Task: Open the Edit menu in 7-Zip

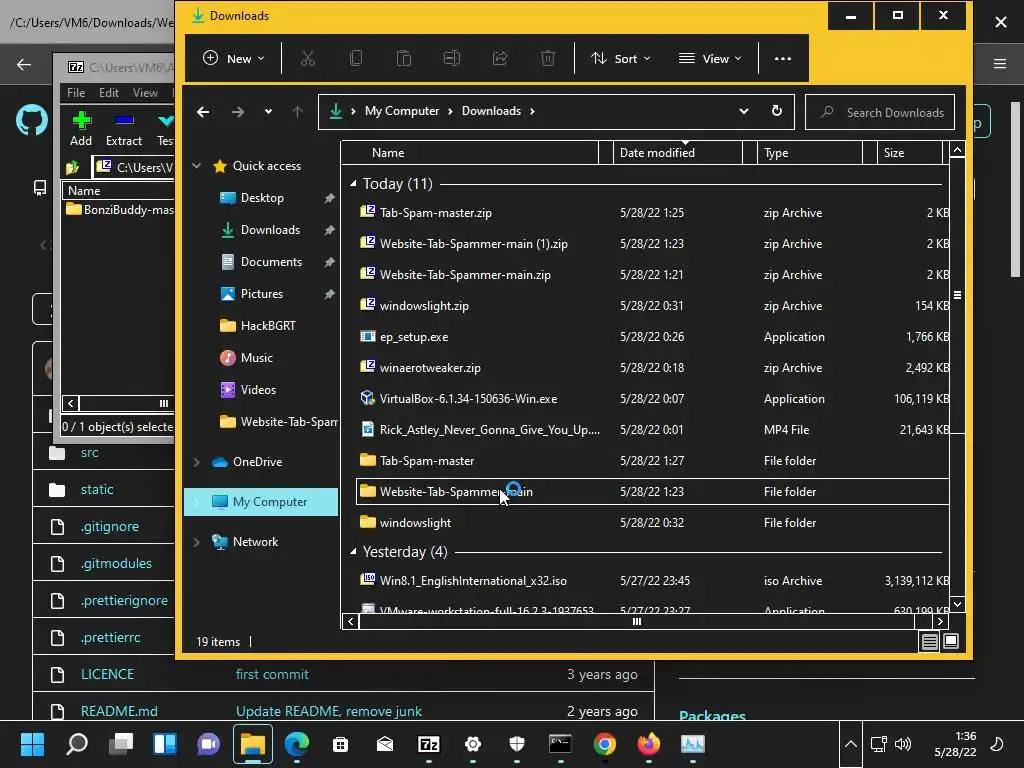Action: coord(109,93)
